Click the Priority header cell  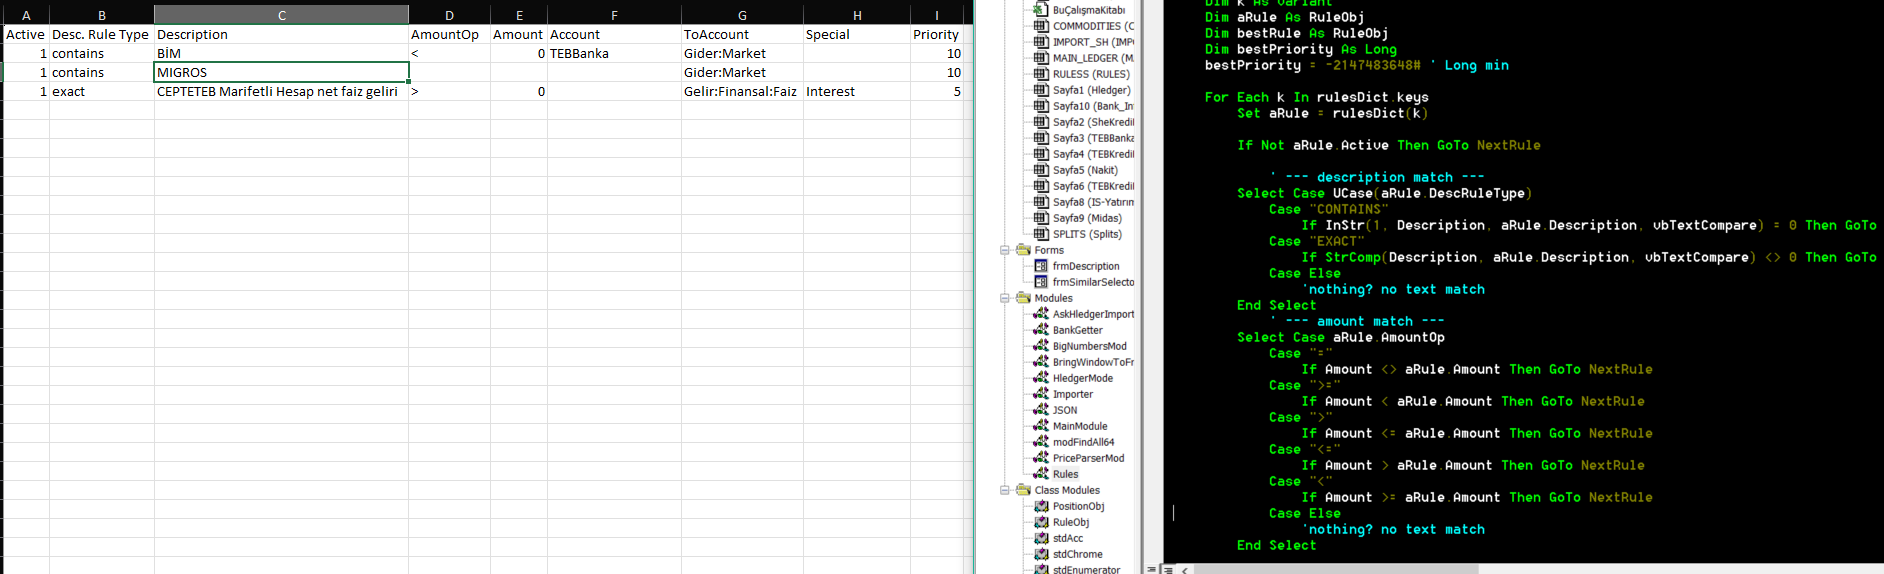(936, 34)
